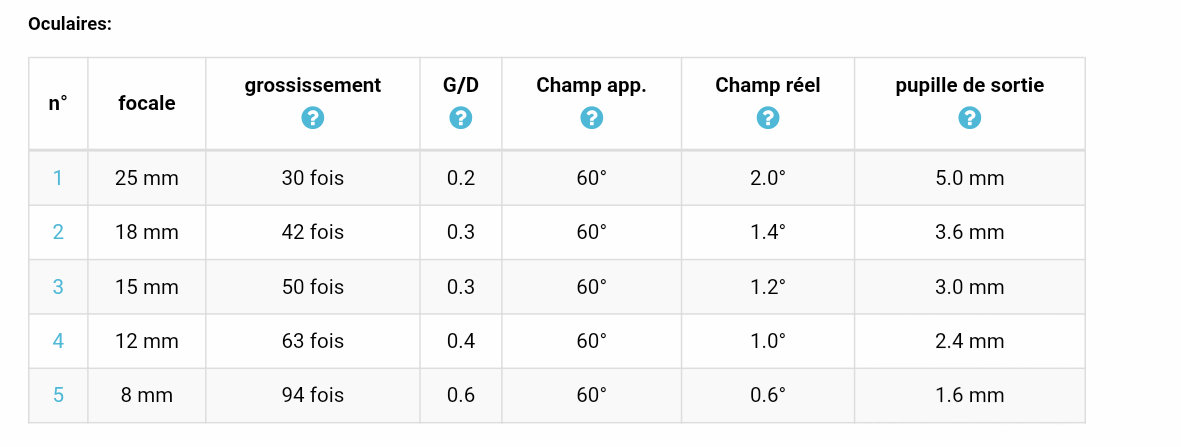1181x447 pixels.
Task: Click the 1.6 mm exit pupil cell
Action: [x=969, y=395]
